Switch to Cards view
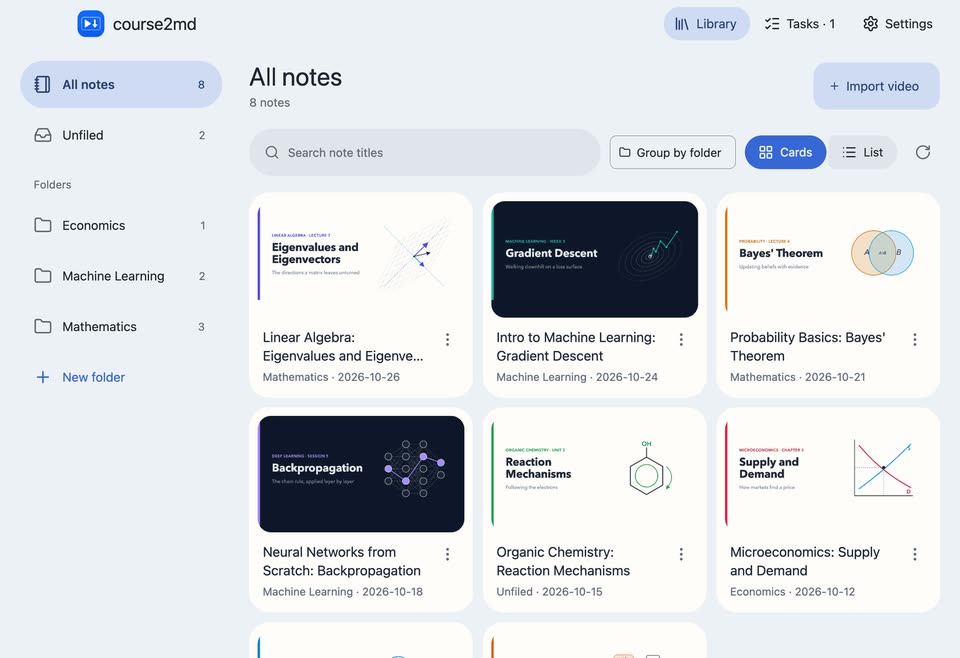Image resolution: width=960 pixels, height=658 pixels. [785, 152]
